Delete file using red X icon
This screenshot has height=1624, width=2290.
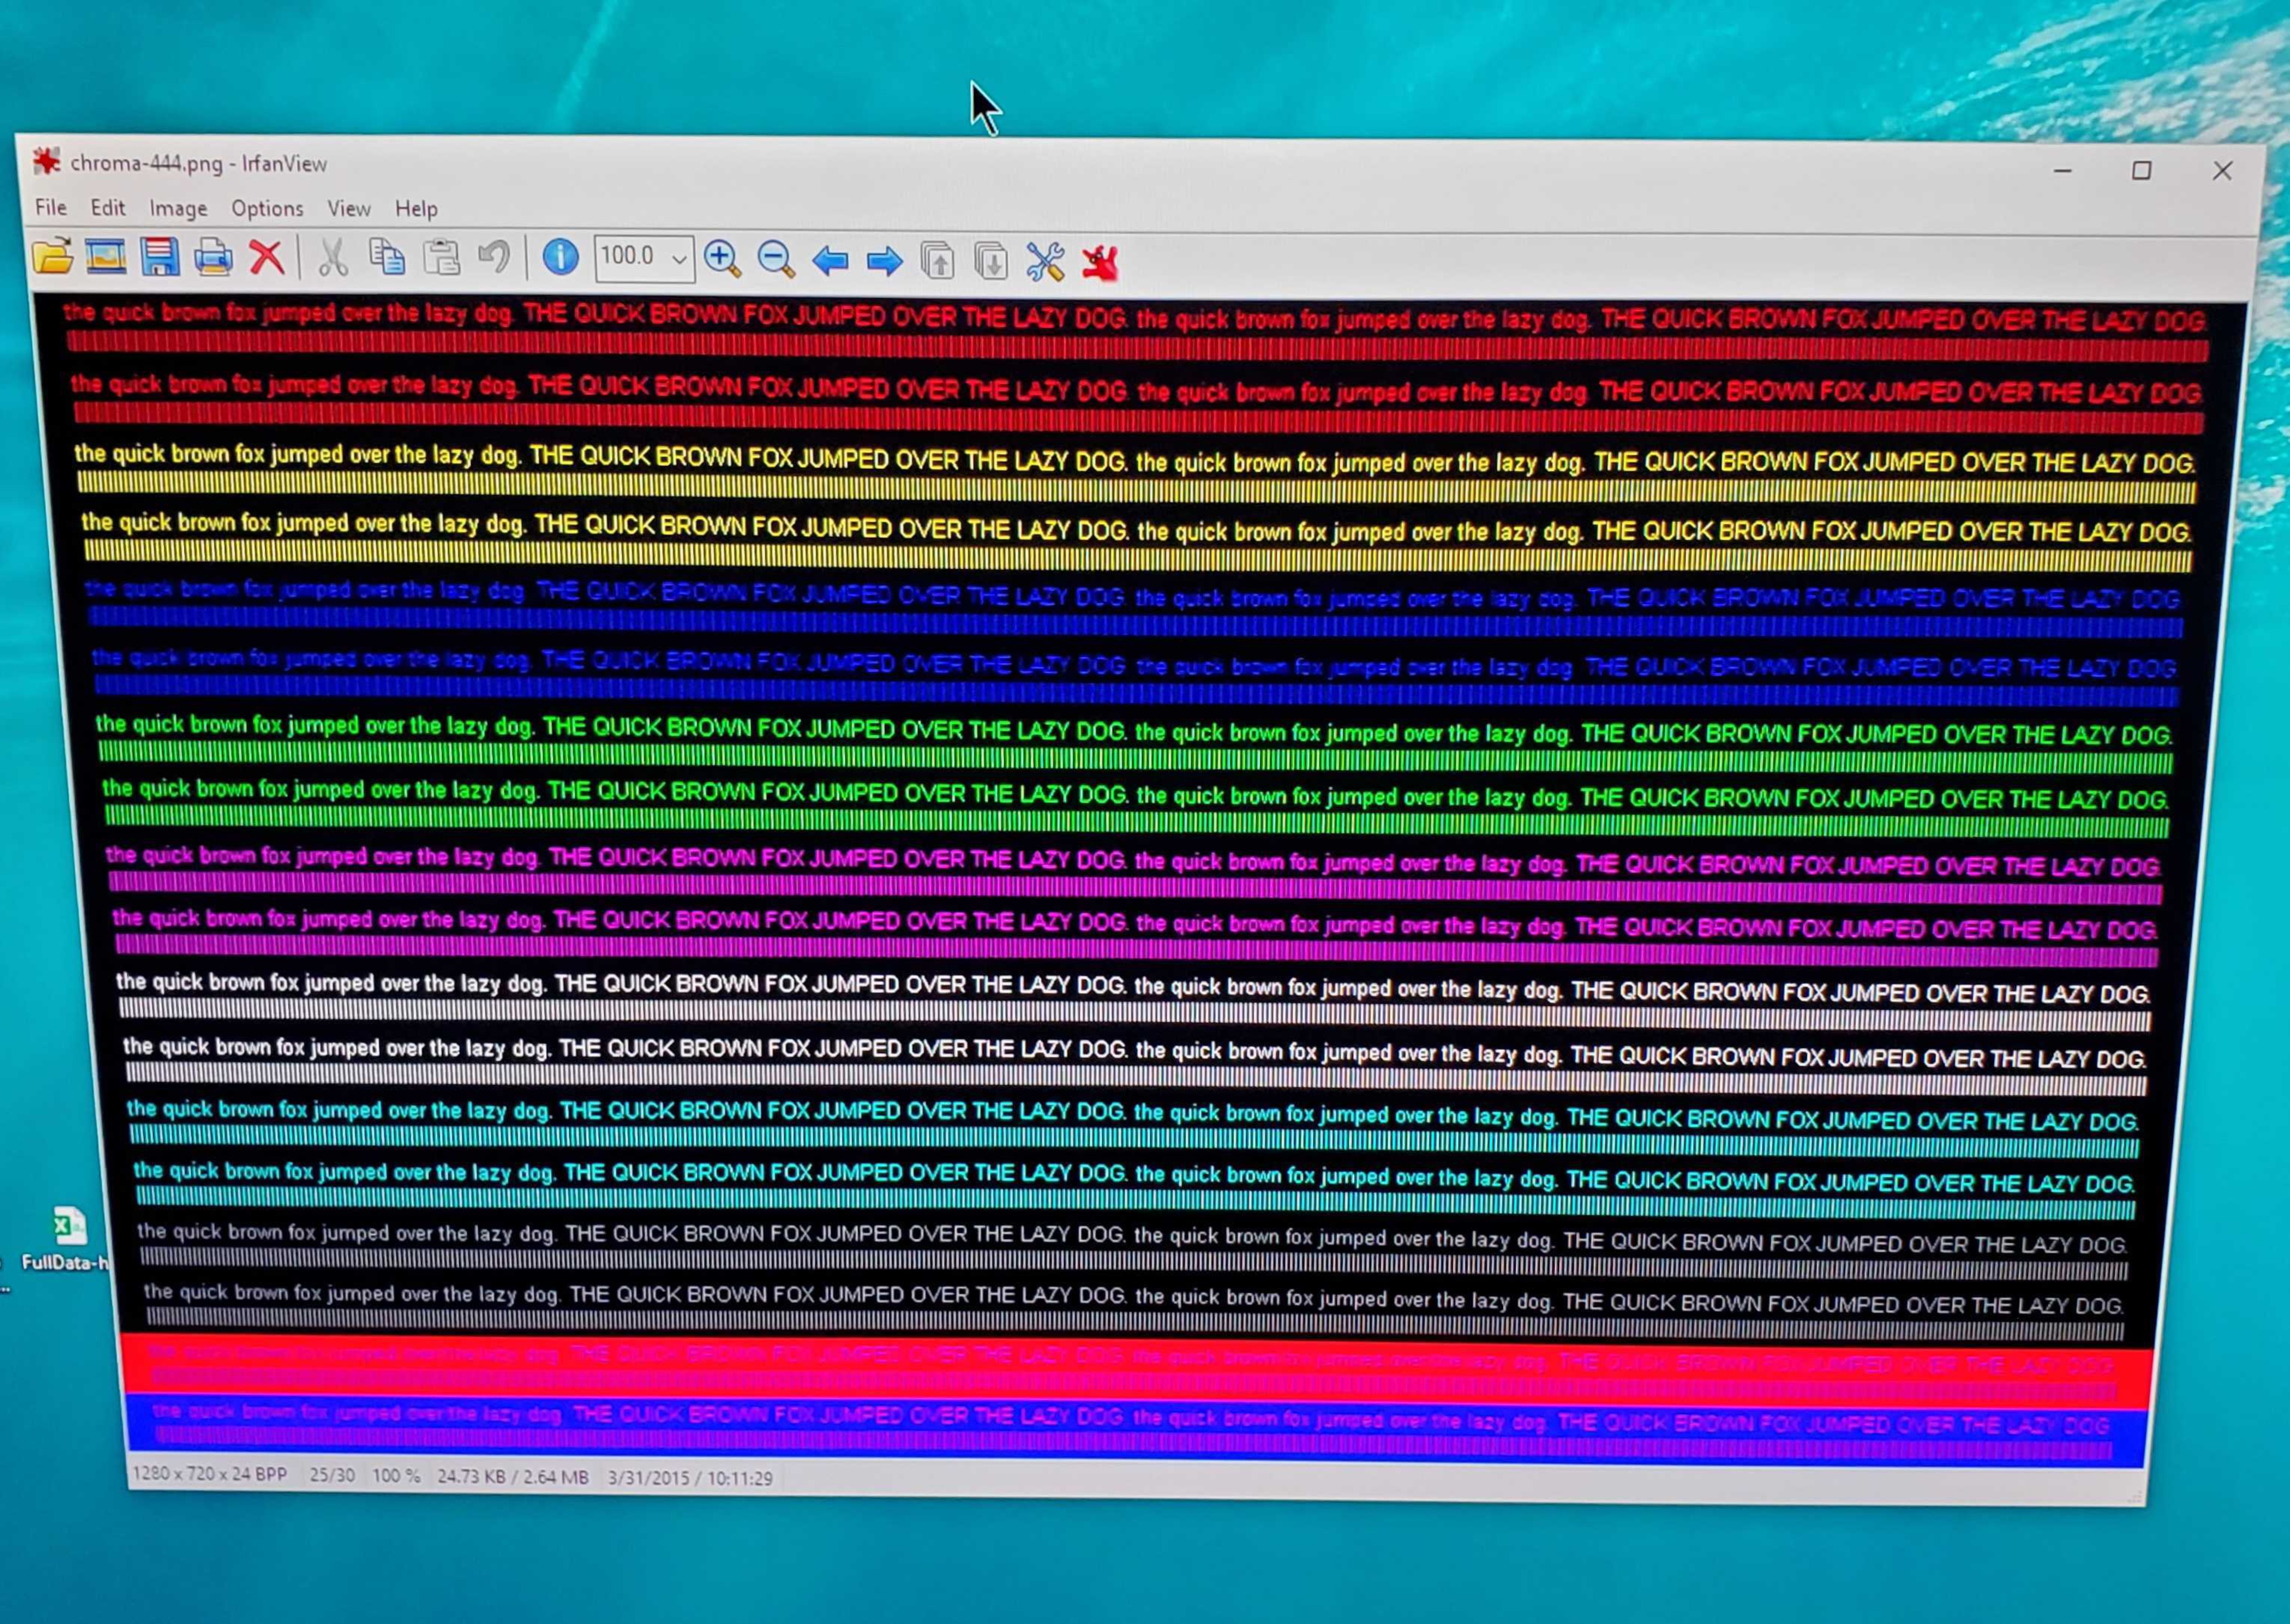(x=267, y=258)
